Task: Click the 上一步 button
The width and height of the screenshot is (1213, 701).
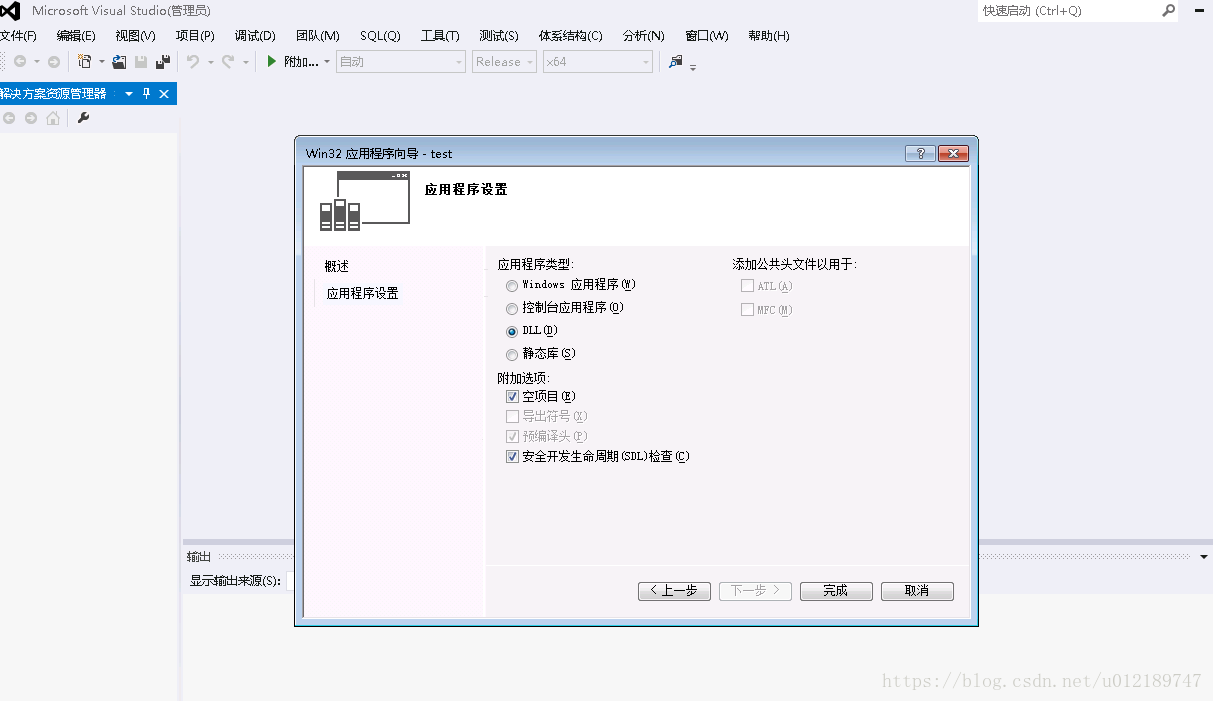Action: pos(674,591)
